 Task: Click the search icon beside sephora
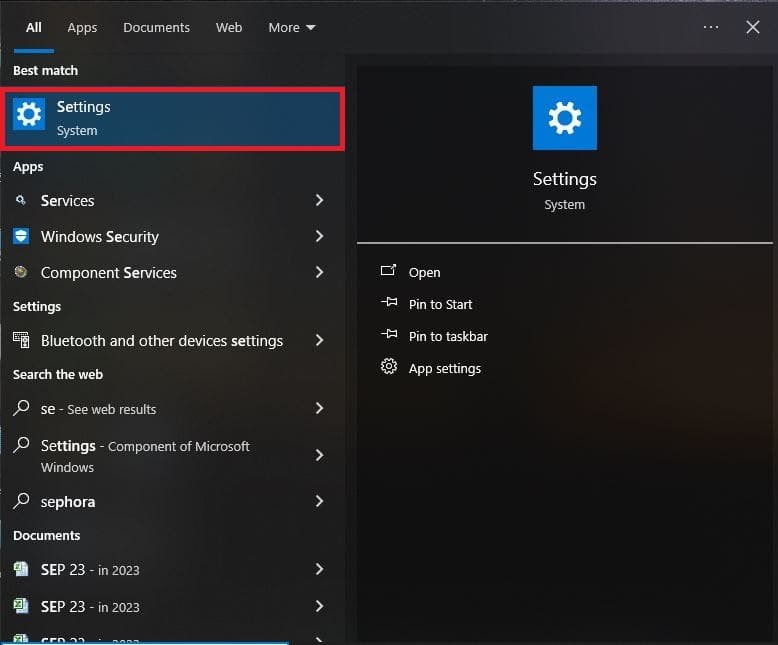tap(21, 502)
